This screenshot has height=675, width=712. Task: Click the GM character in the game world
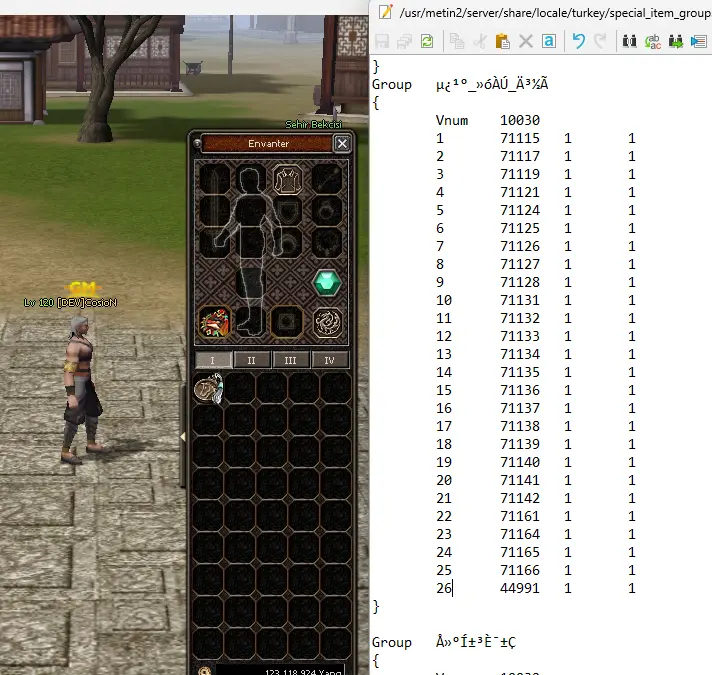click(x=82, y=389)
